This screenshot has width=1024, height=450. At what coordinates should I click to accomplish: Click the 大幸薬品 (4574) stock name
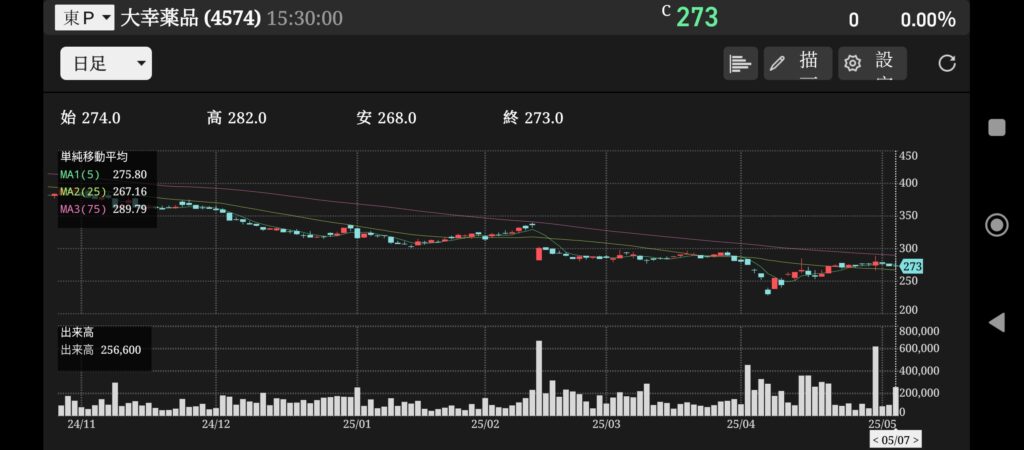point(191,18)
